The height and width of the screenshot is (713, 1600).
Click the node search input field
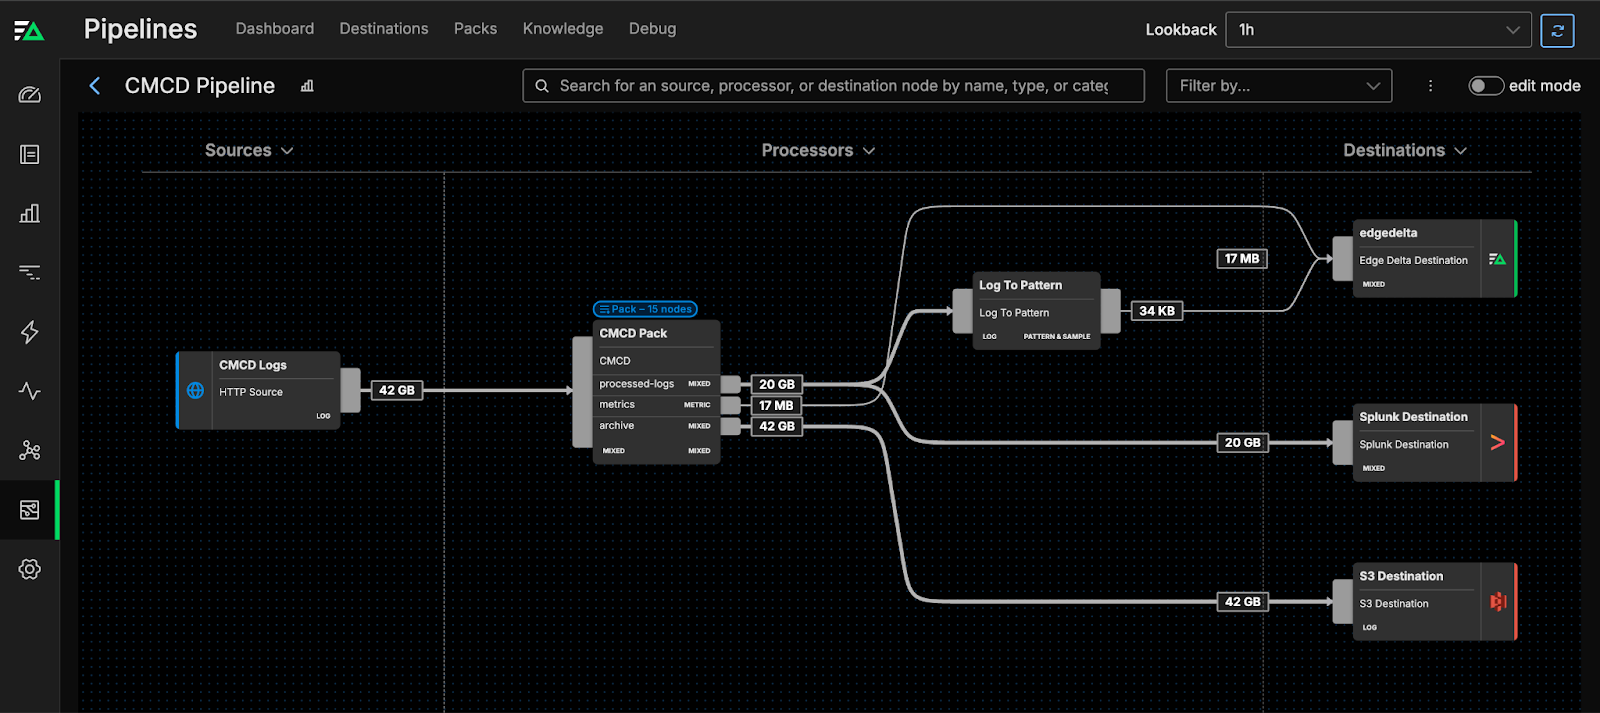point(833,86)
